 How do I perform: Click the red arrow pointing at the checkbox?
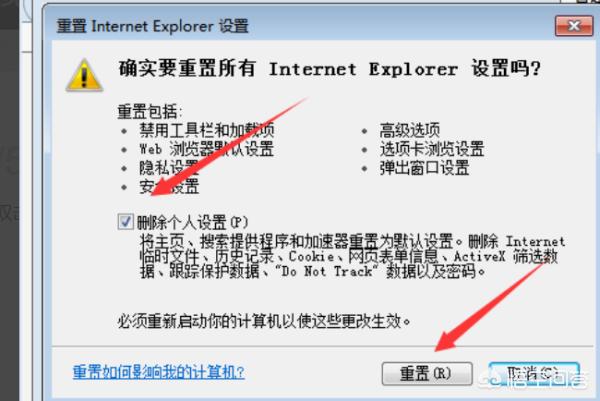click(230, 147)
